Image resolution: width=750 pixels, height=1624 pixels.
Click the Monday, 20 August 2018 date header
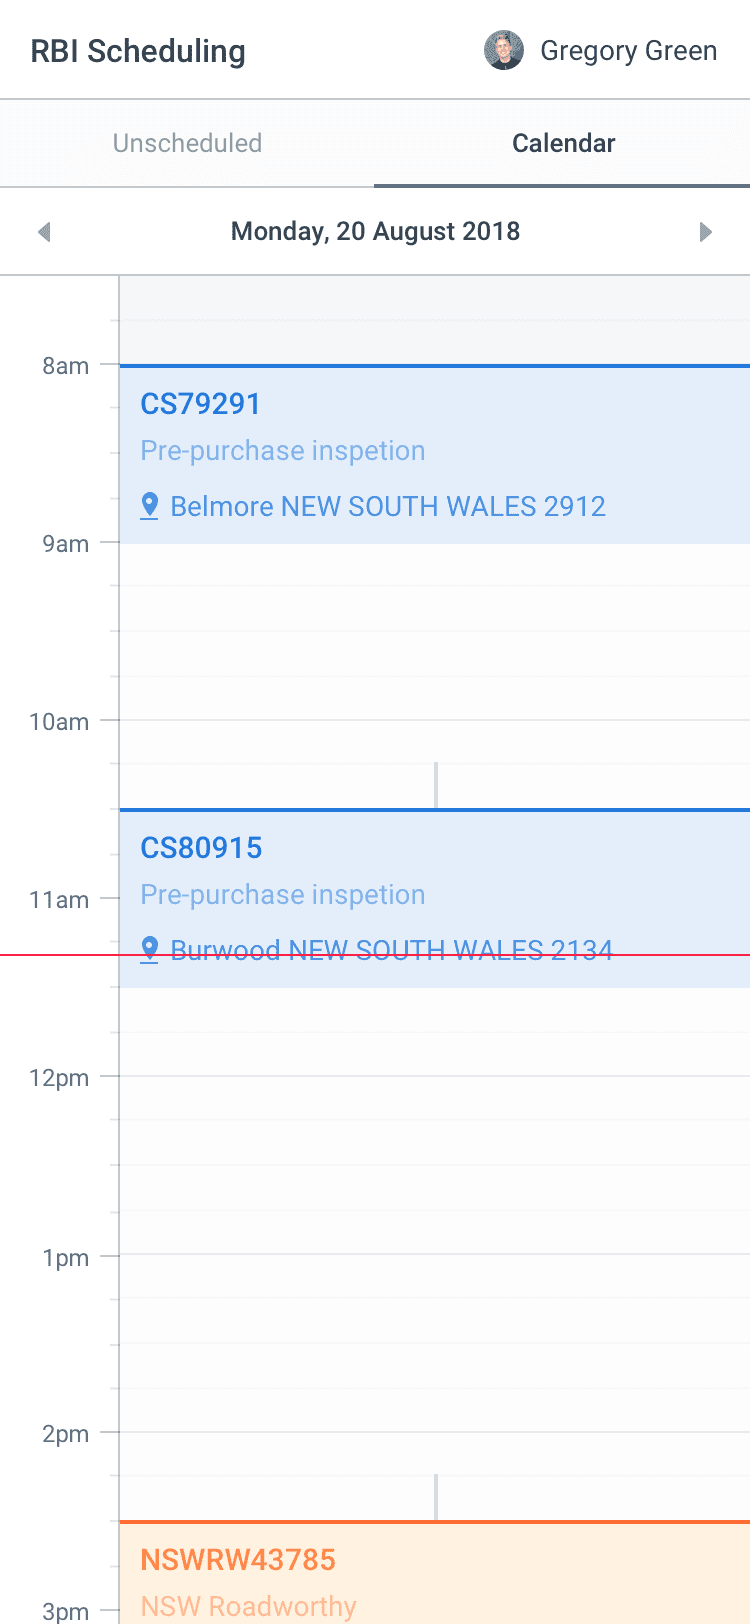375,231
